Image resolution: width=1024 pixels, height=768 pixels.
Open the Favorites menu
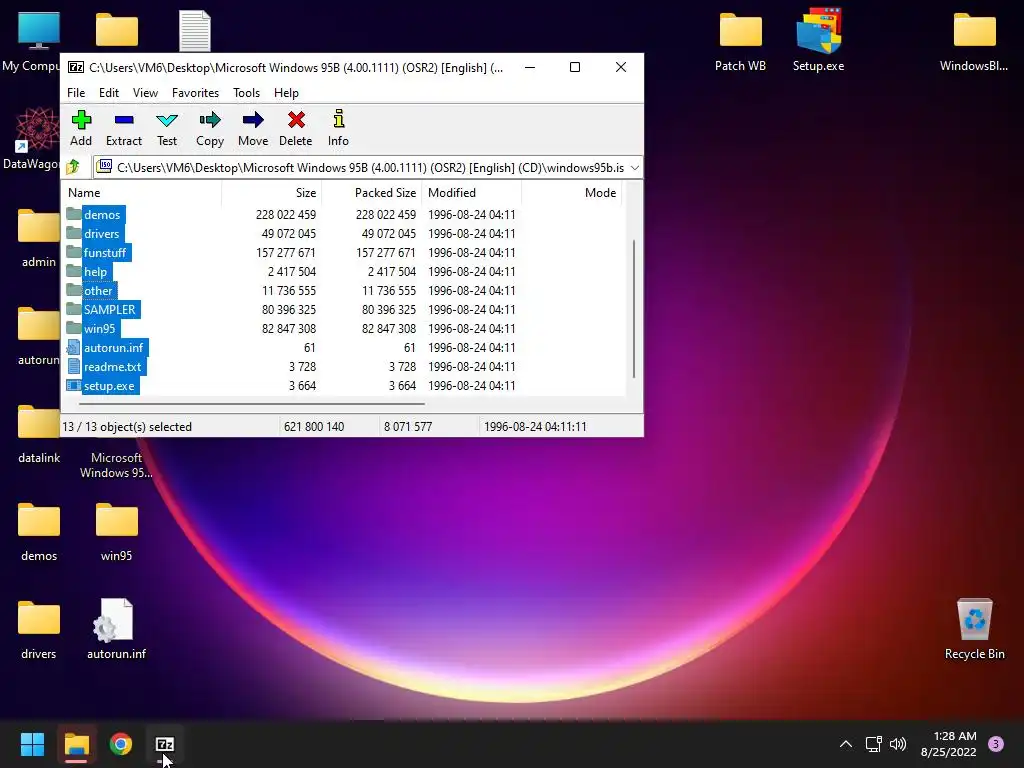195,93
